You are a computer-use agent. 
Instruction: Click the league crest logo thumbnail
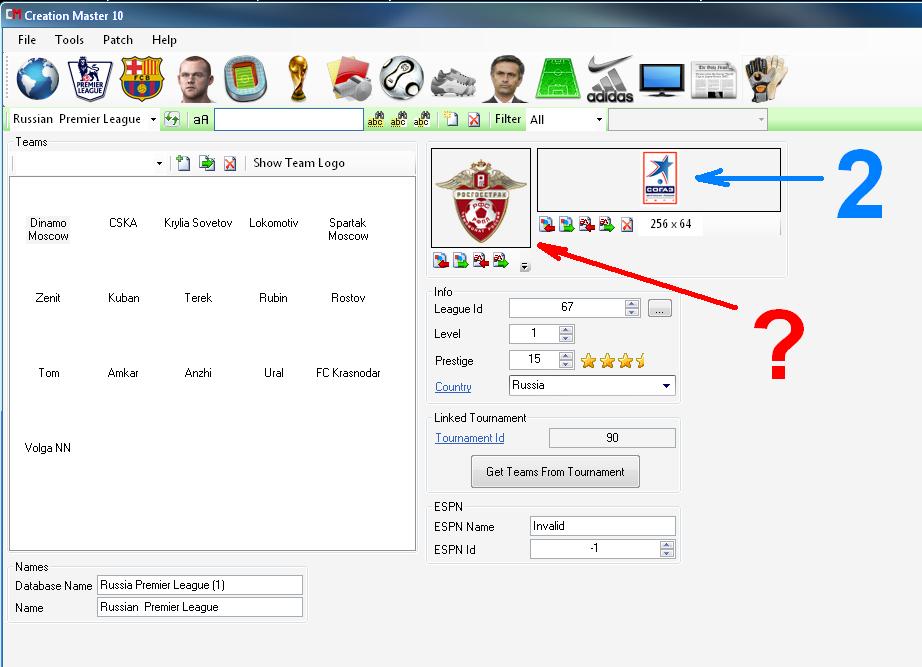481,198
